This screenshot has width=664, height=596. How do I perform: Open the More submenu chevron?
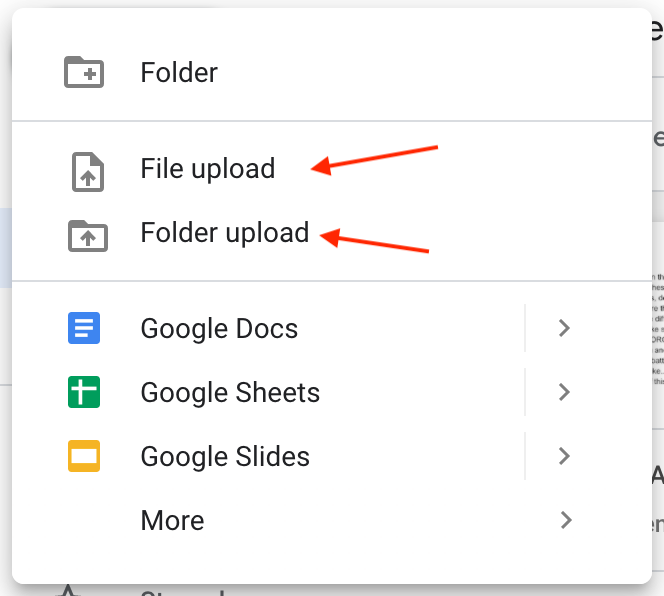566,520
